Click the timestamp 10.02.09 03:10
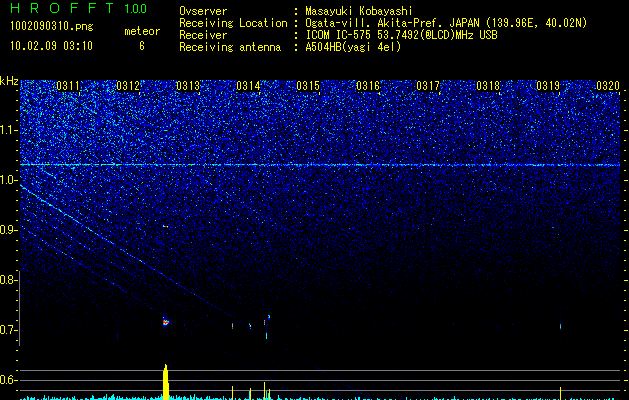 tap(51, 46)
